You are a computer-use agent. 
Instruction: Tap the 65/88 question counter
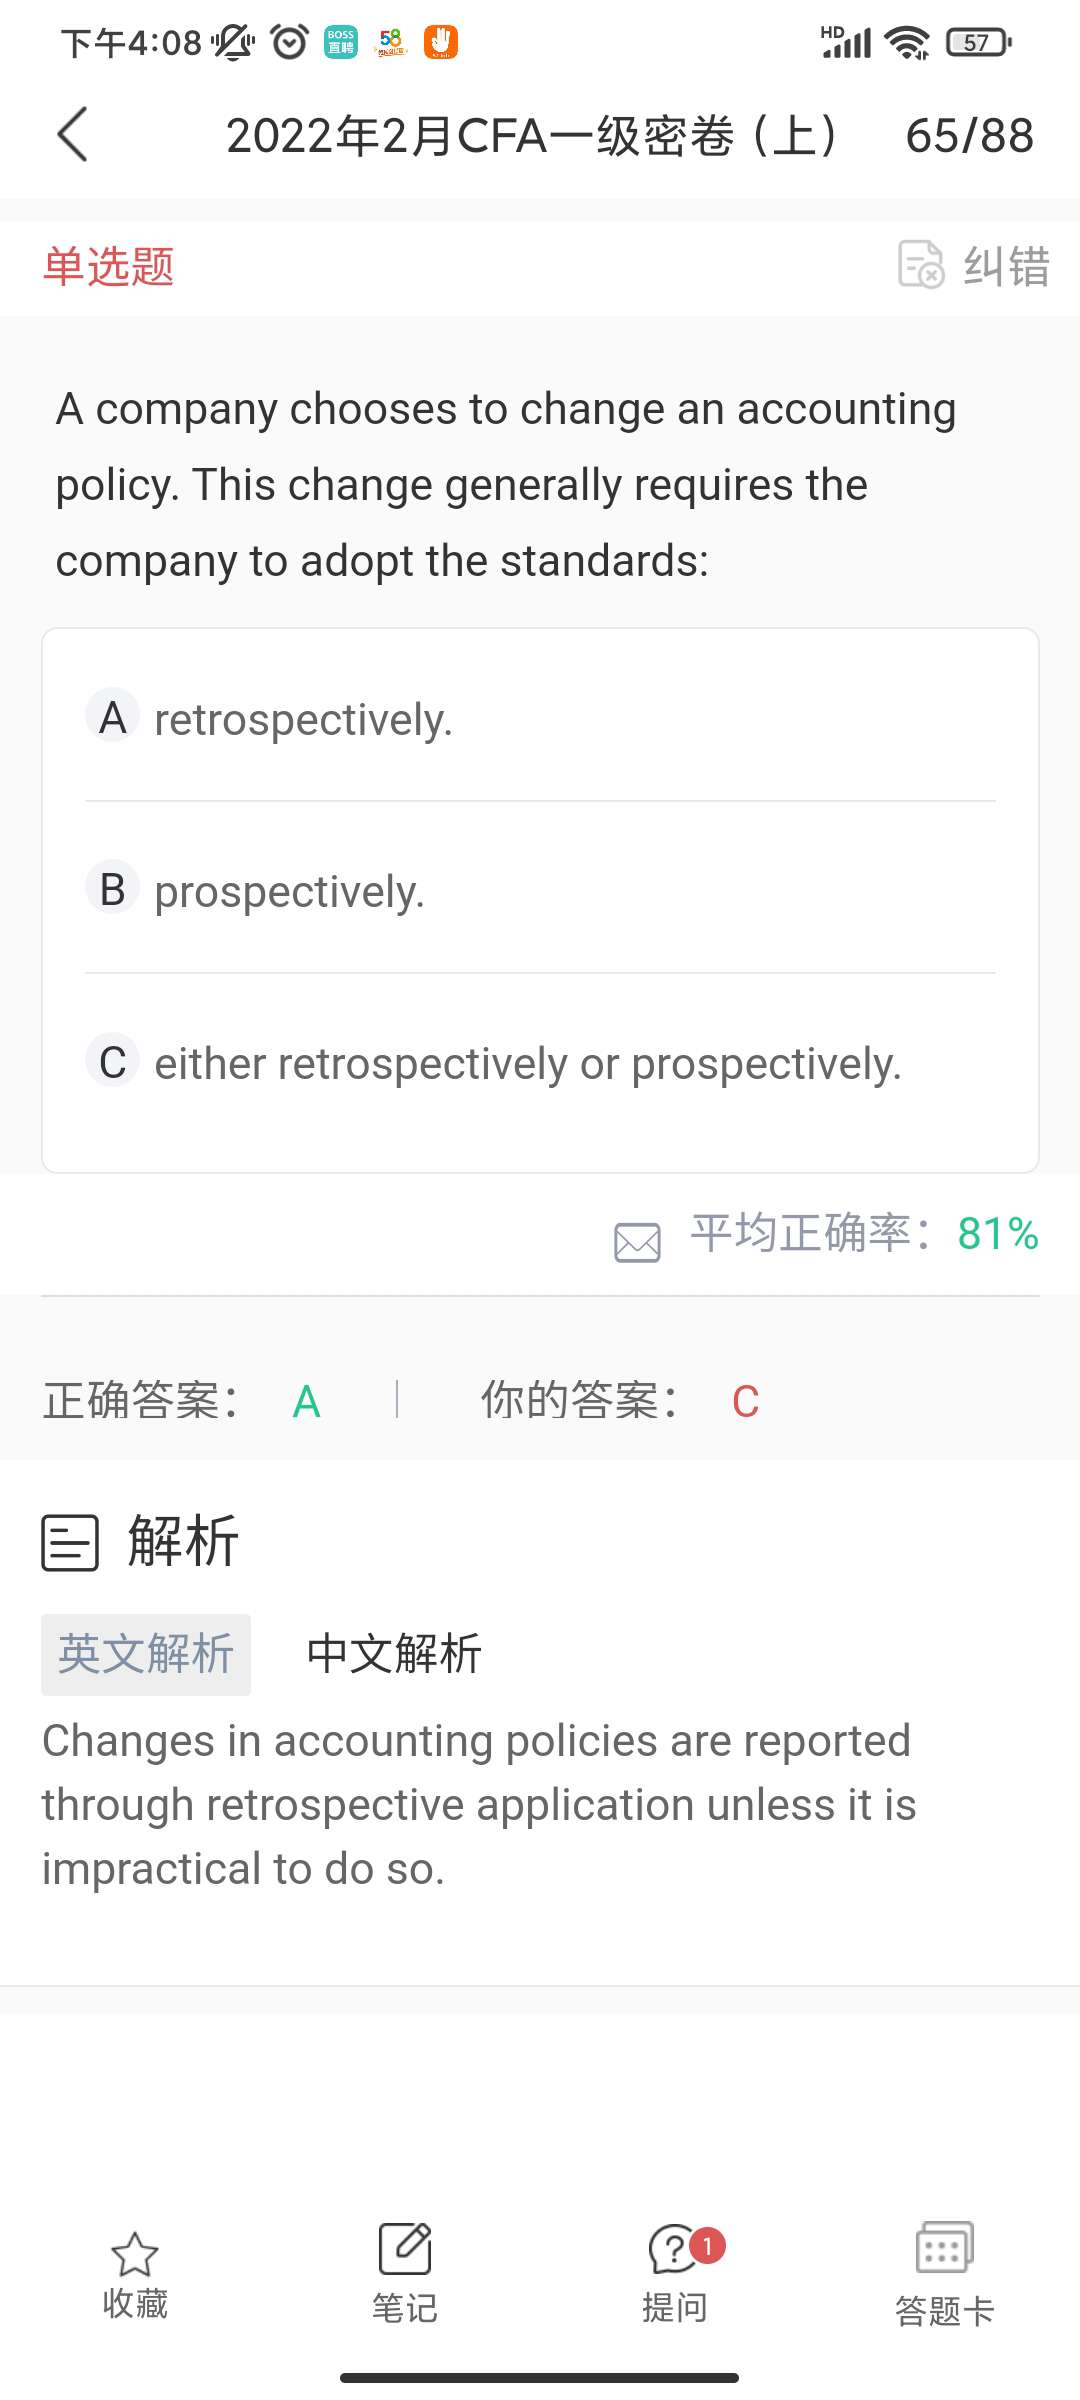click(969, 136)
